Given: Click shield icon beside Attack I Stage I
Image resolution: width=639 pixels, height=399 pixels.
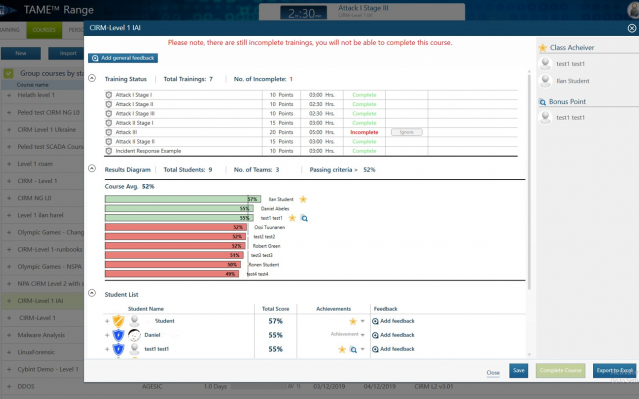Looking at the screenshot, I should [108, 95].
